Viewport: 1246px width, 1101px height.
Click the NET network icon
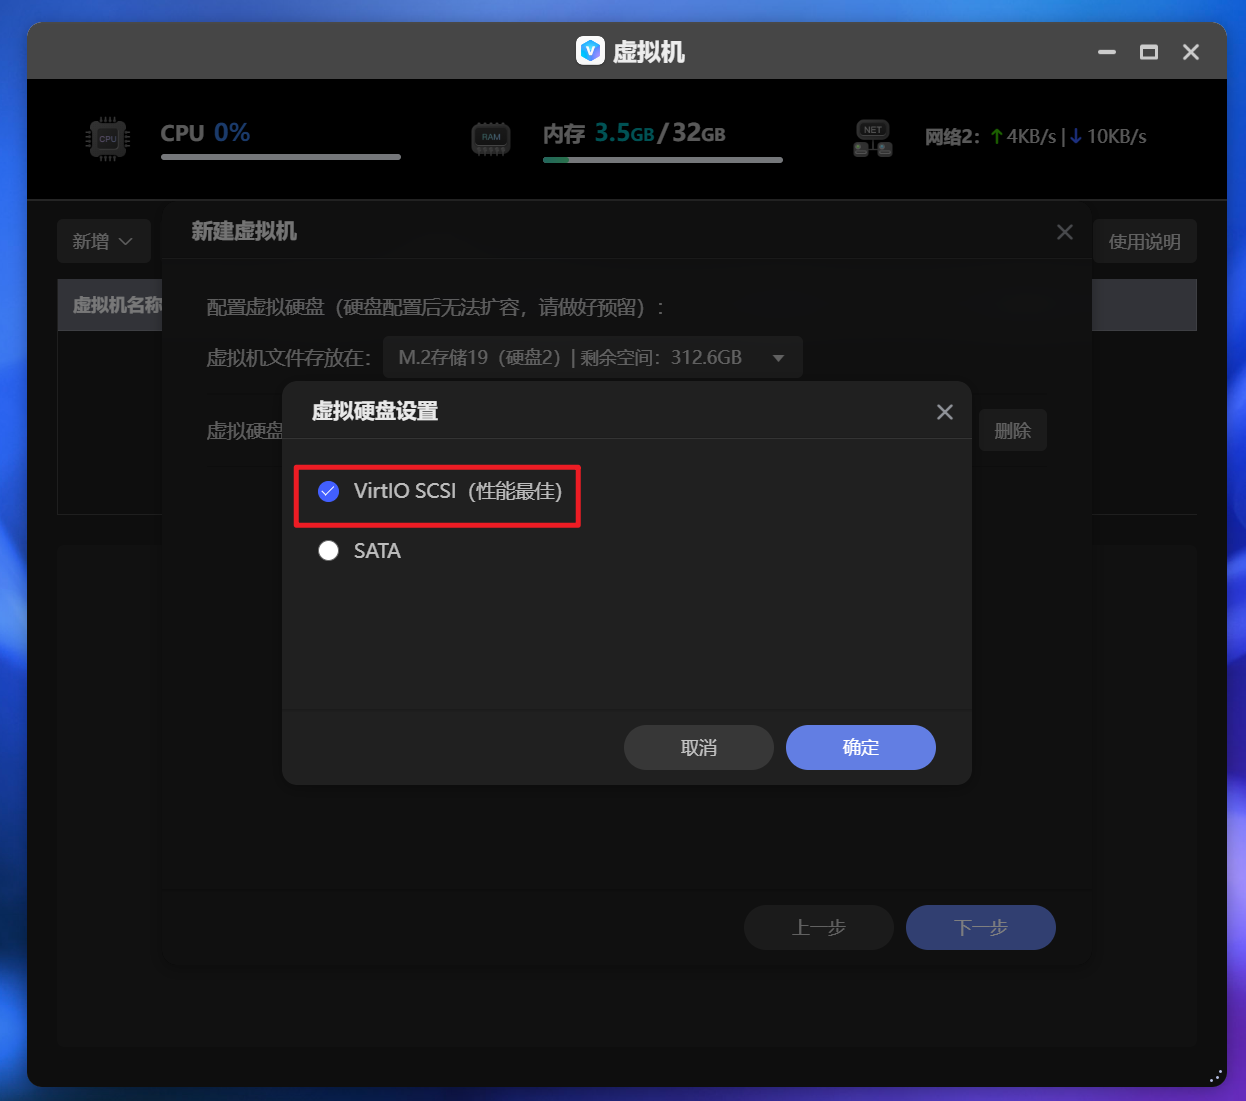point(873,138)
